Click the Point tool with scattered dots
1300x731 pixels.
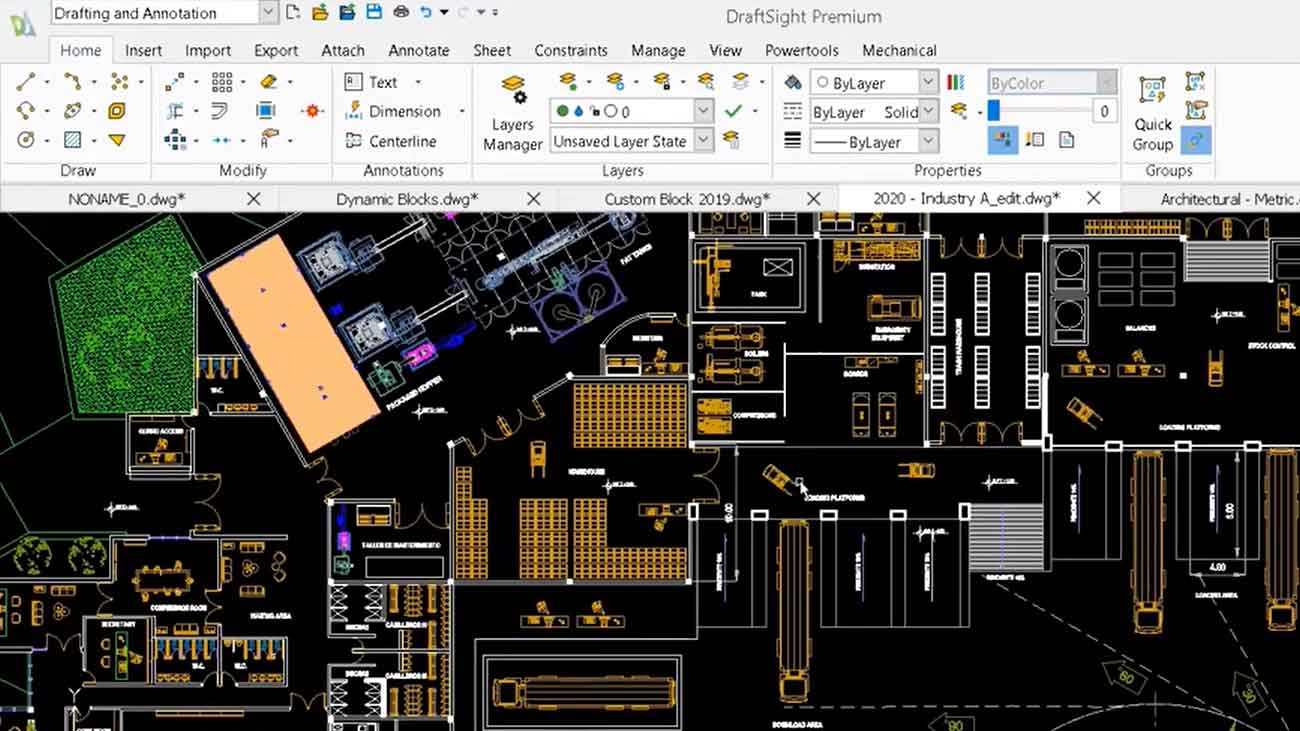tap(119, 82)
